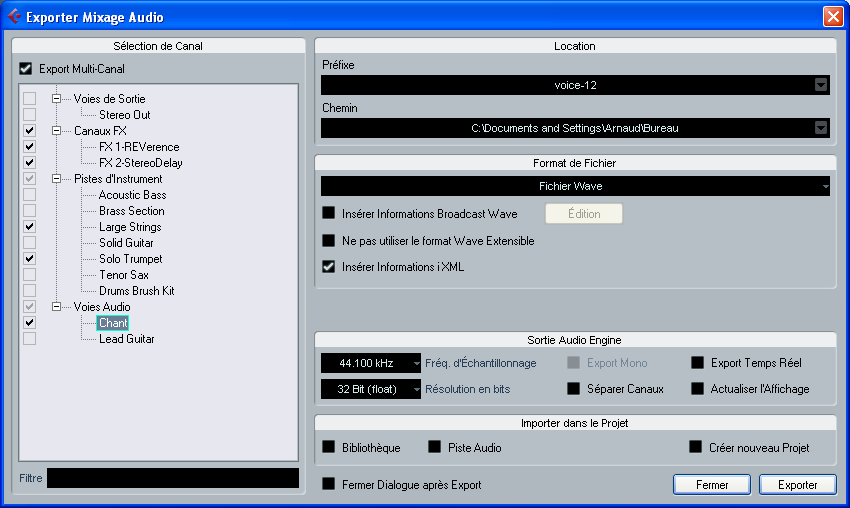Disable Insérer Informations iXML
This screenshot has width=850, height=508.
click(x=329, y=267)
